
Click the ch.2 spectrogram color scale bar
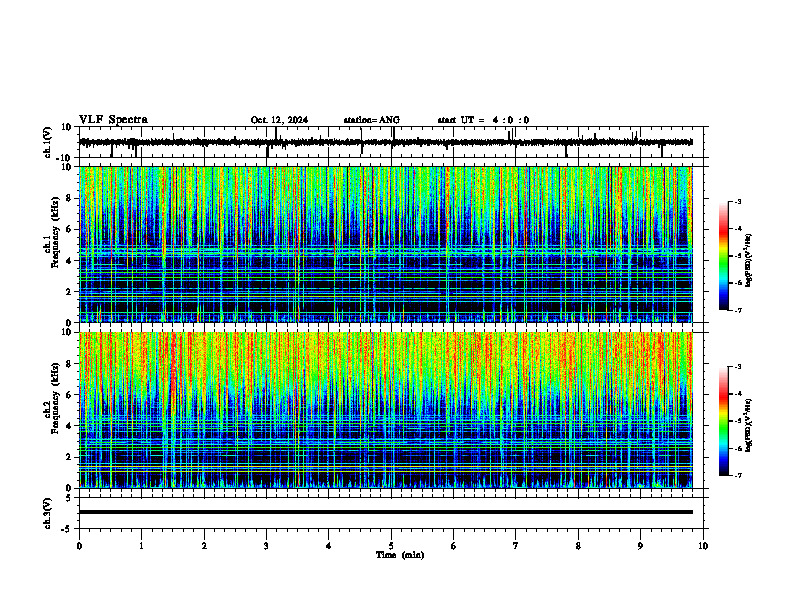724,421
